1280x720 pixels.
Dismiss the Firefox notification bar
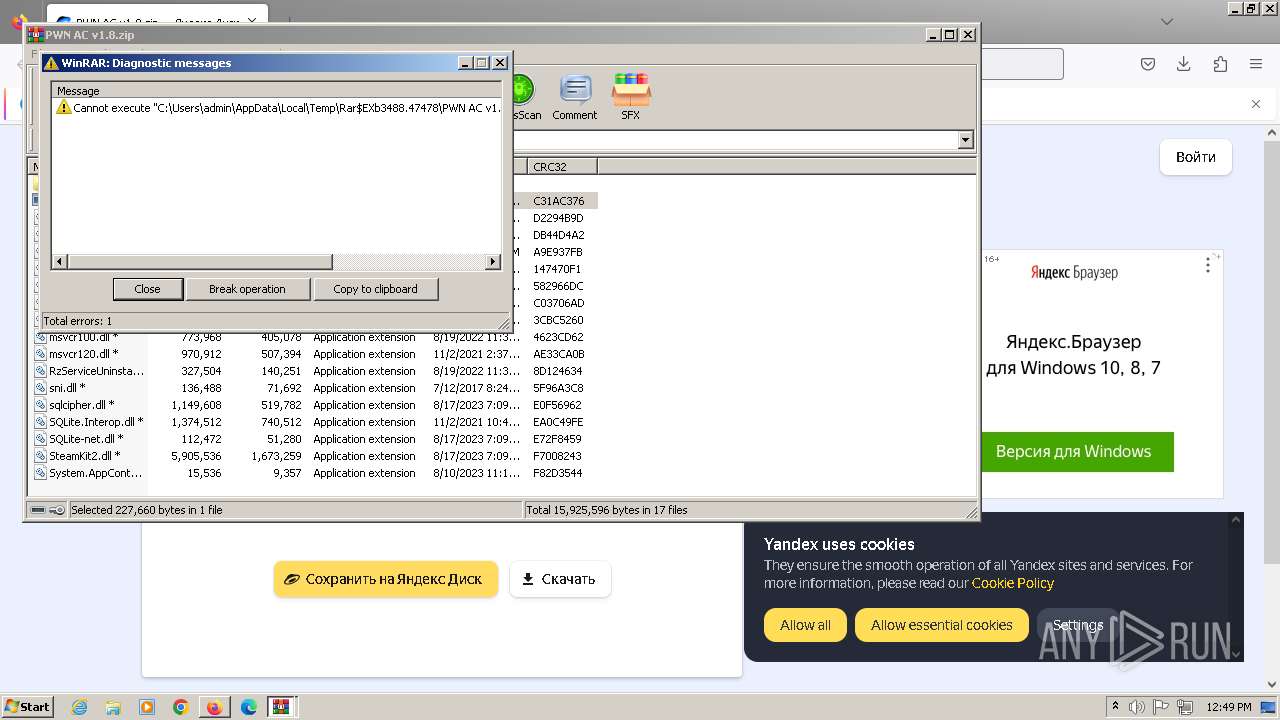(x=1256, y=104)
